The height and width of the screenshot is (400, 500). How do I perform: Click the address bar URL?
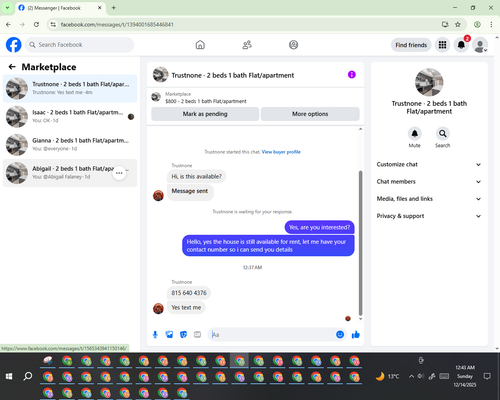117,25
